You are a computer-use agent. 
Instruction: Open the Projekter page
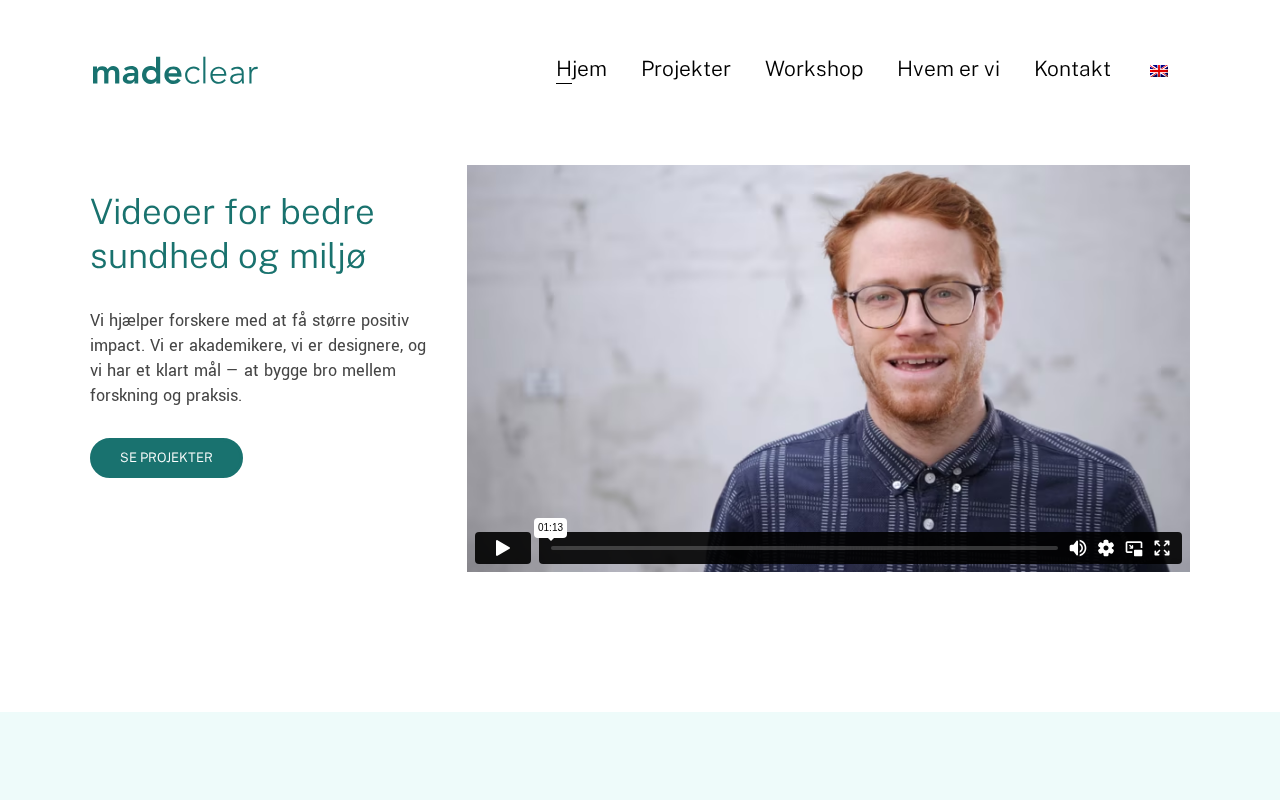pos(686,69)
